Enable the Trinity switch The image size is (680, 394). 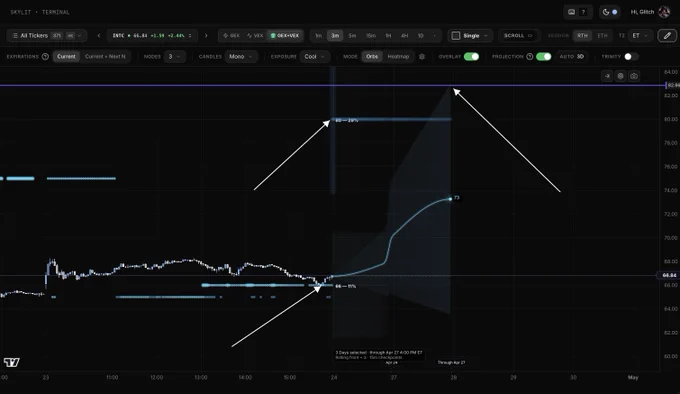(x=631, y=57)
